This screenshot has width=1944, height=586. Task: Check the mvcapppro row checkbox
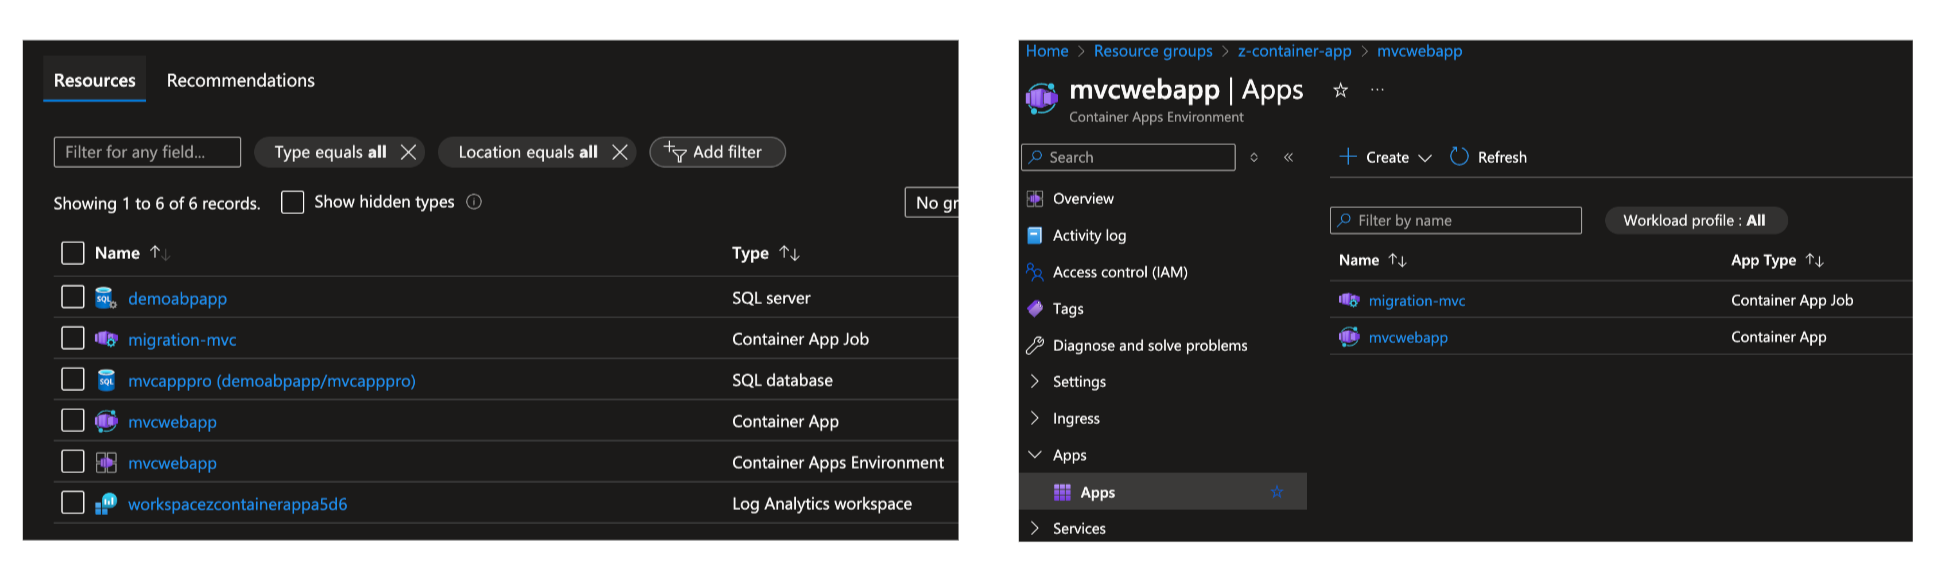click(73, 379)
